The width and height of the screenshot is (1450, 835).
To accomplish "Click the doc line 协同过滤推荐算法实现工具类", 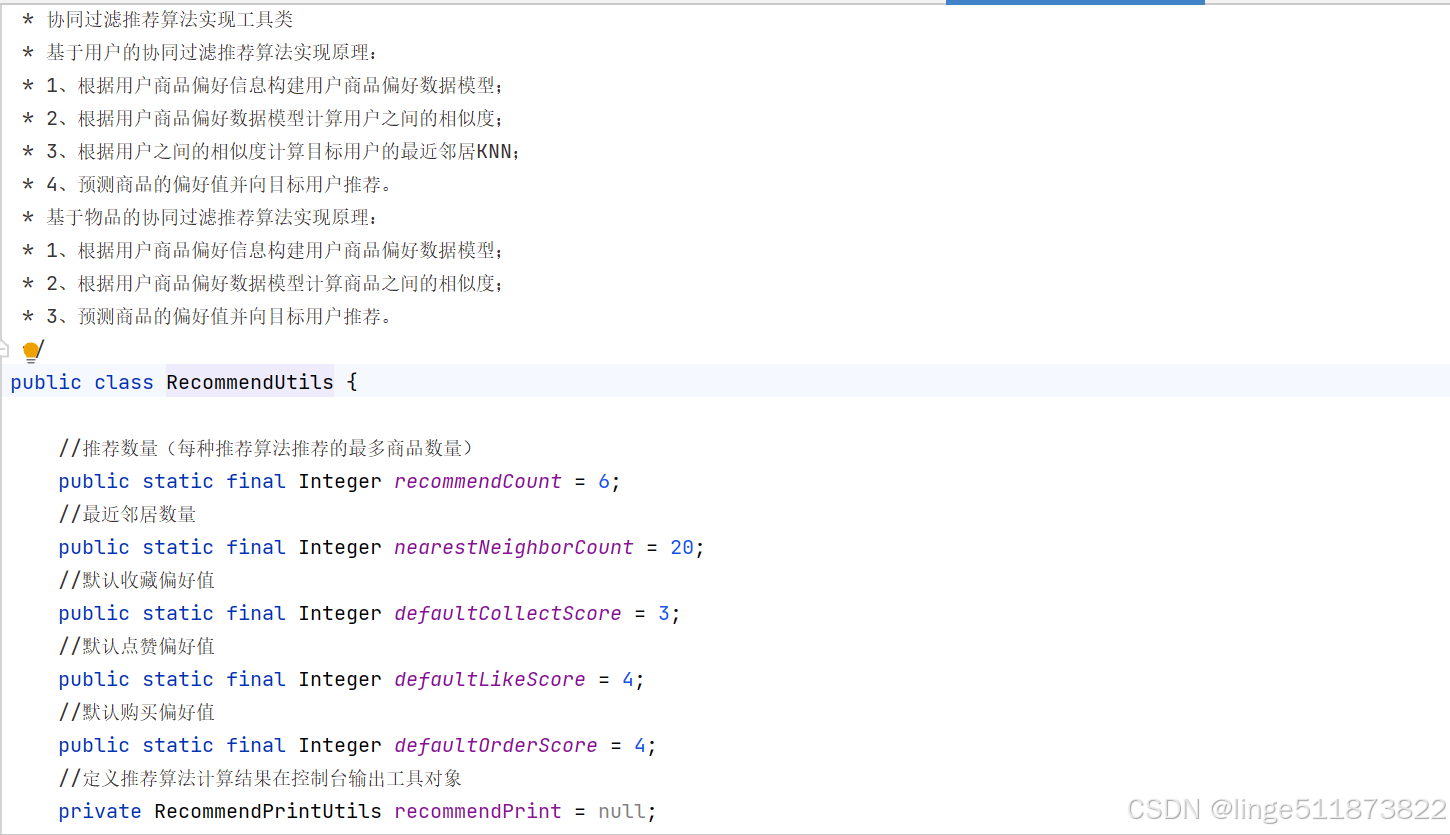I will pyautogui.click(x=170, y=19).
